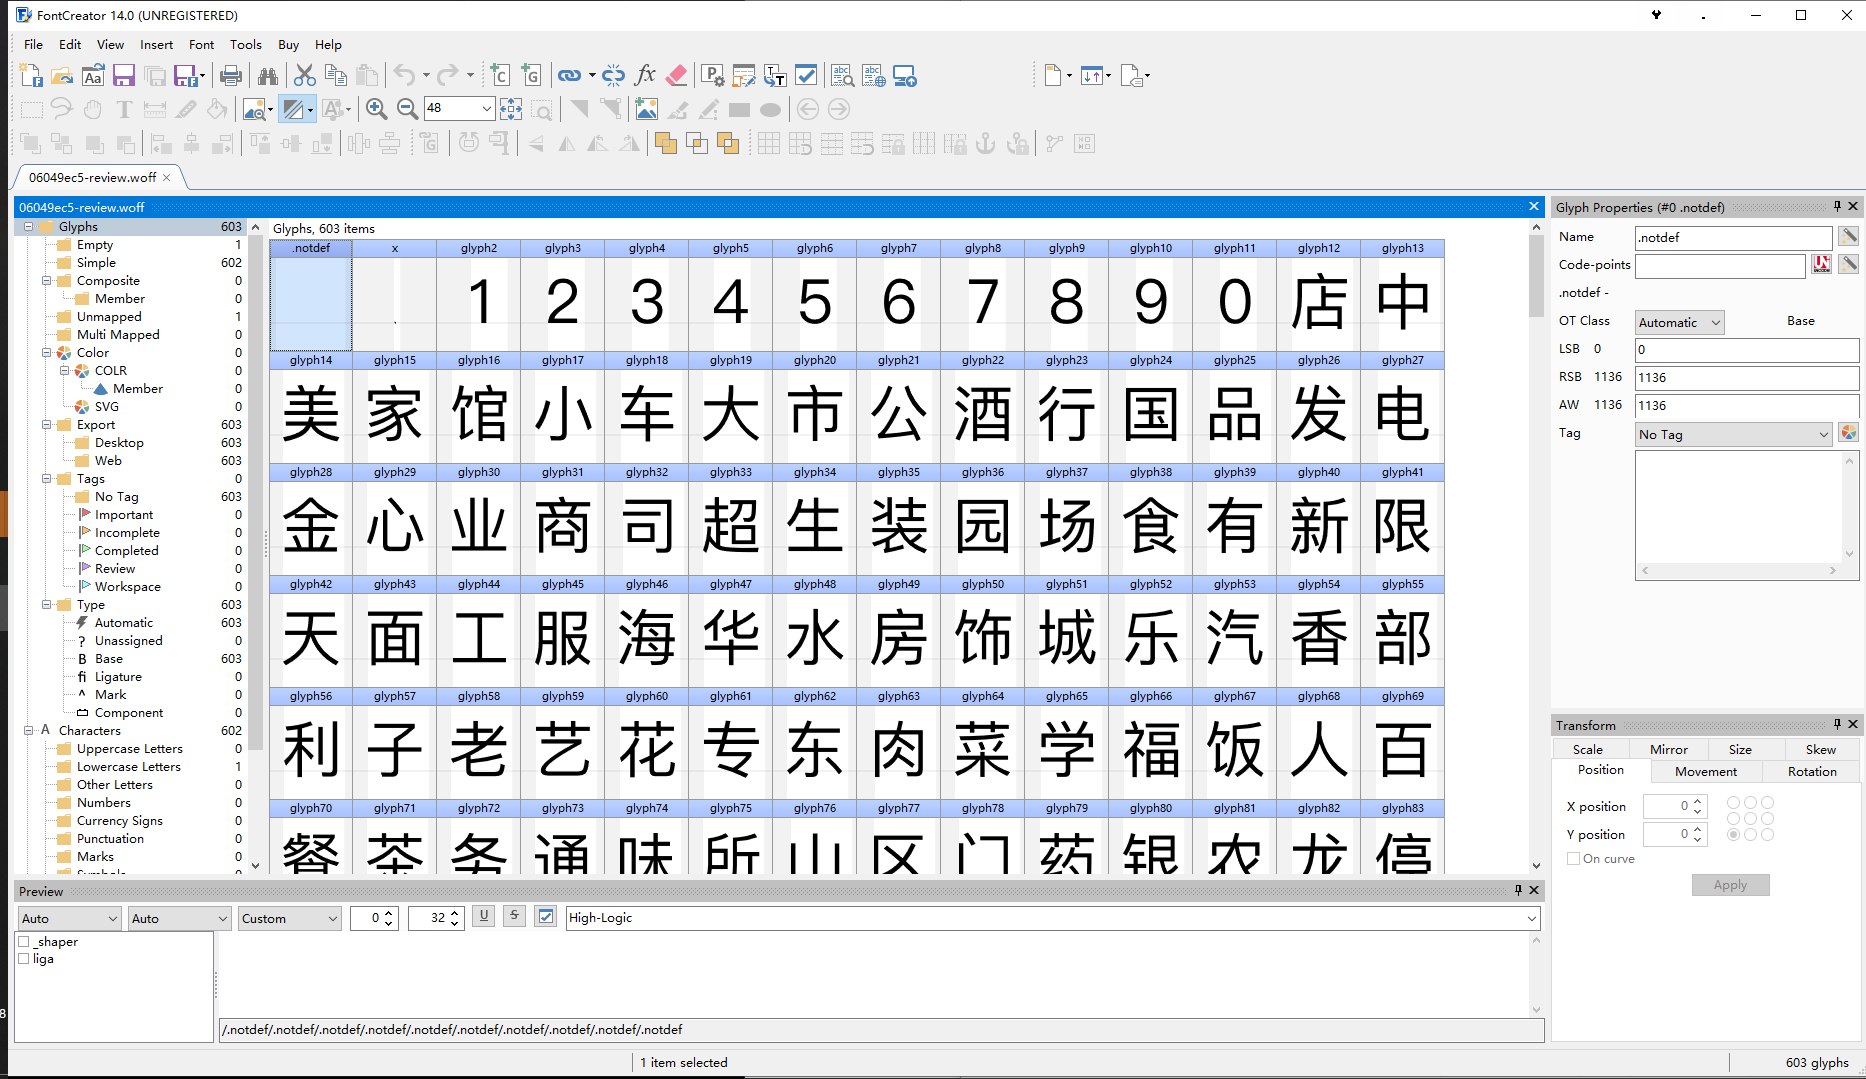Open the zoom level 48 dropdown
Screen dimensions: 1866x1079
coord(487,109)
